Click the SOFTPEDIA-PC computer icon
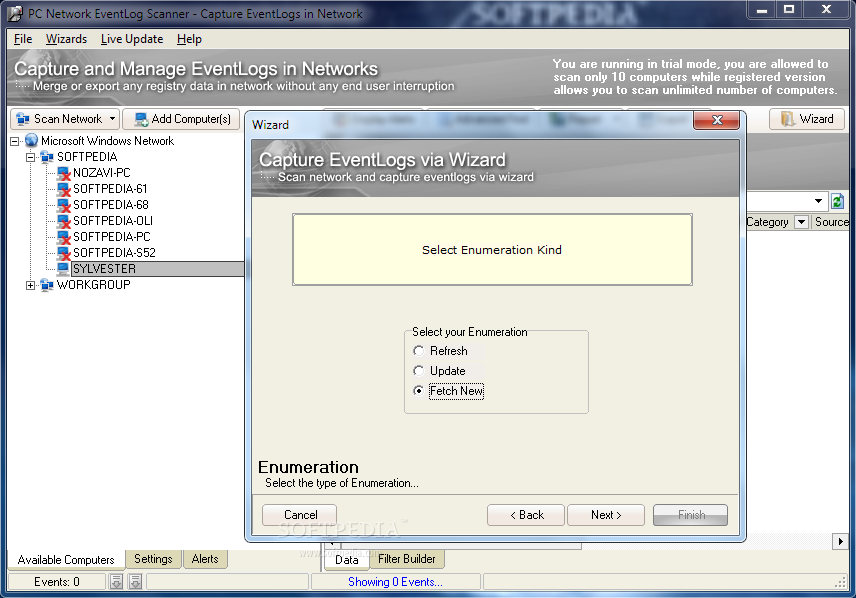Viewport: 856px width, 598px height. [64, 237]
